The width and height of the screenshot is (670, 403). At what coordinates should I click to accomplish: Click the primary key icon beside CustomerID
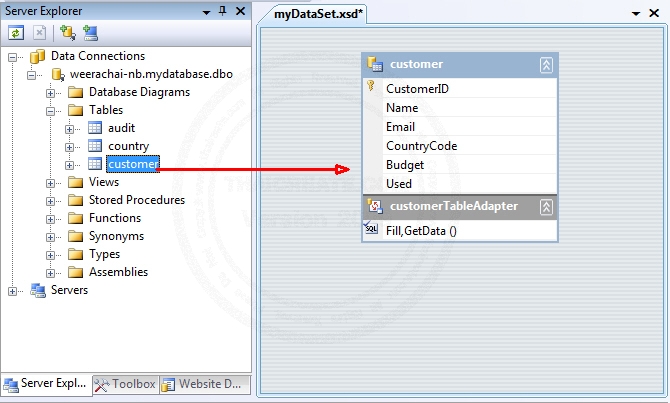pyautogui.click(x=371, y=86)
